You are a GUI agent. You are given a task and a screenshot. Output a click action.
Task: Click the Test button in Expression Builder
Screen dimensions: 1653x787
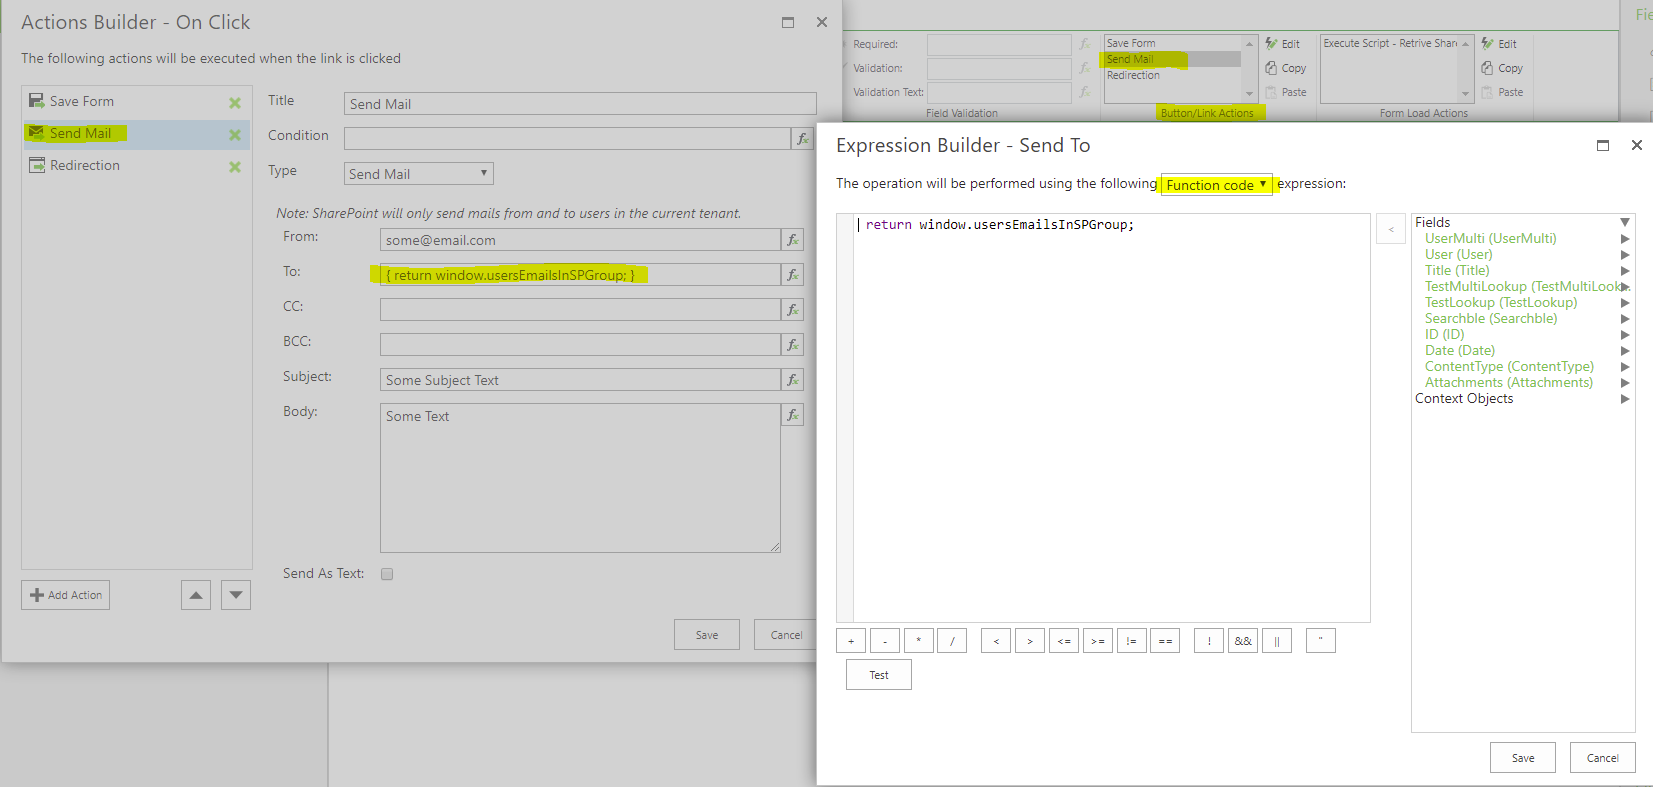(x=878, y=675)
